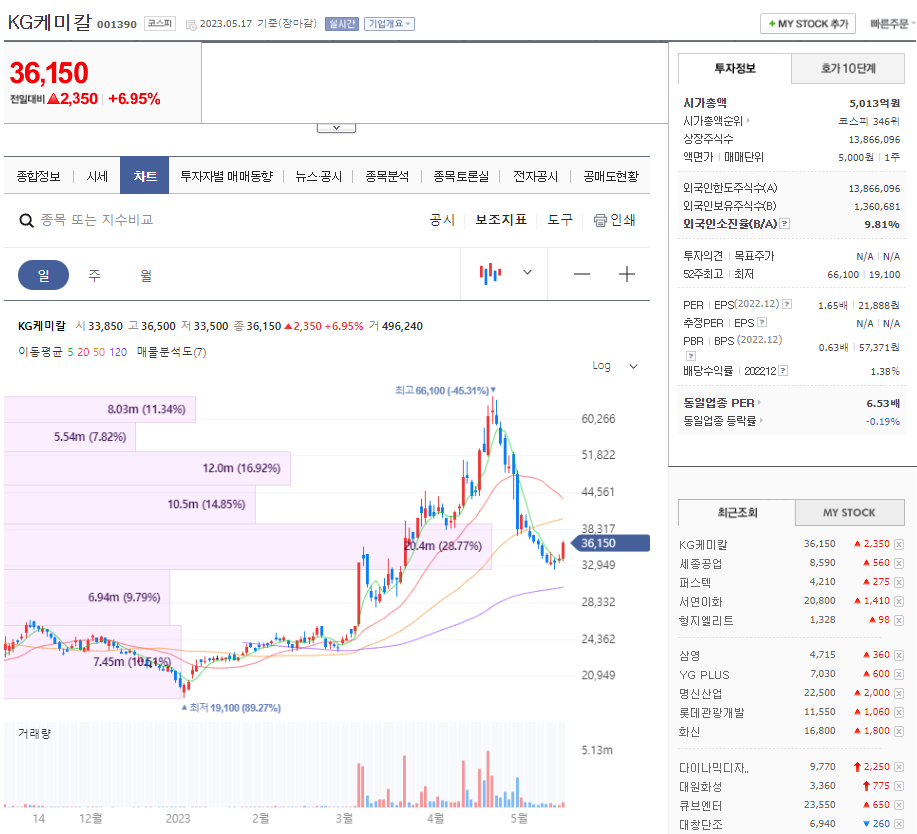Toggle the 50-day moving average
The height and width of the screenshot is (834, 917).
click(x=99, y=352)
